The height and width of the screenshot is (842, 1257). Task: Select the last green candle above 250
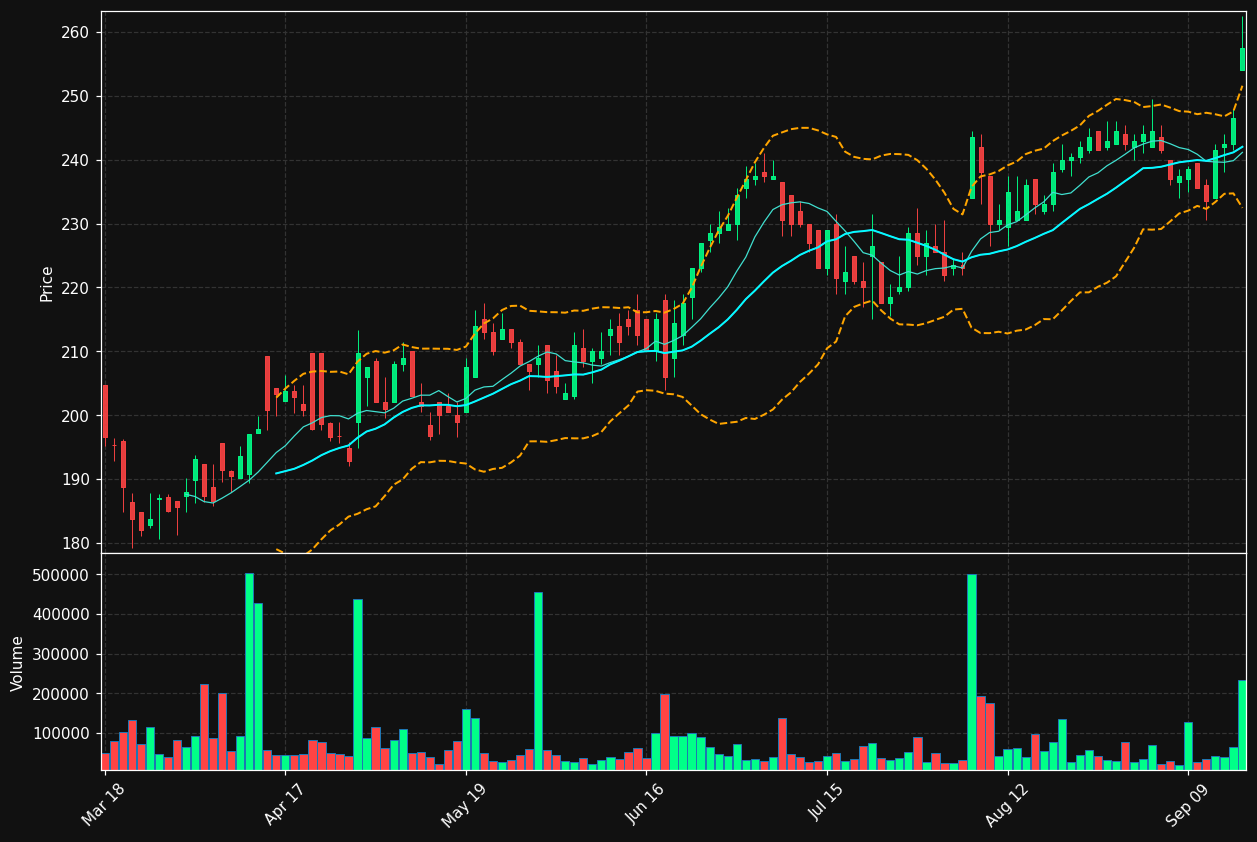pyautogui.click(x=1242, y=59)
